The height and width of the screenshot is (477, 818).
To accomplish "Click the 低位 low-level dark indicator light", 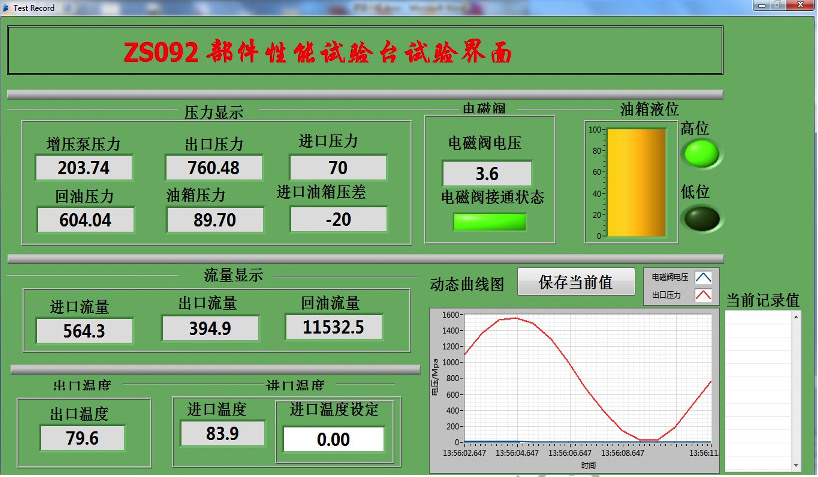I will pyautogui.click(x=700, y=217).
